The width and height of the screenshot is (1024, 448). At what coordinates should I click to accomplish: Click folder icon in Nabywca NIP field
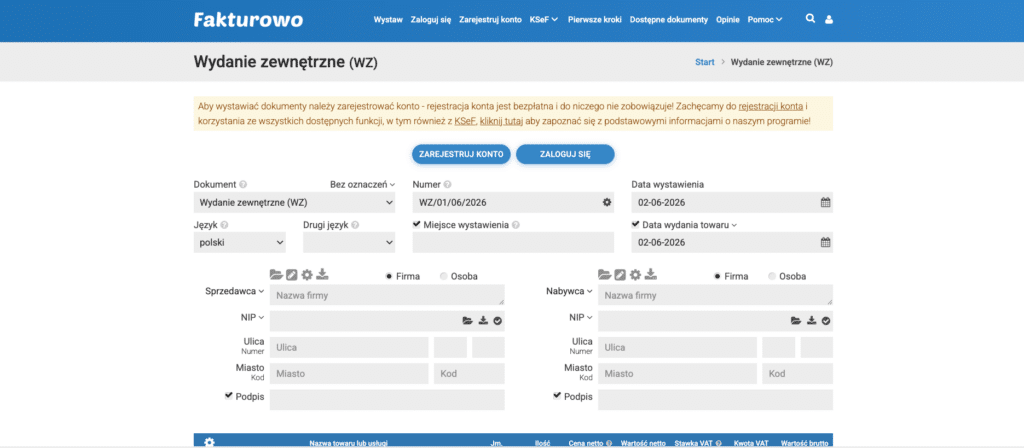point(795,321)
